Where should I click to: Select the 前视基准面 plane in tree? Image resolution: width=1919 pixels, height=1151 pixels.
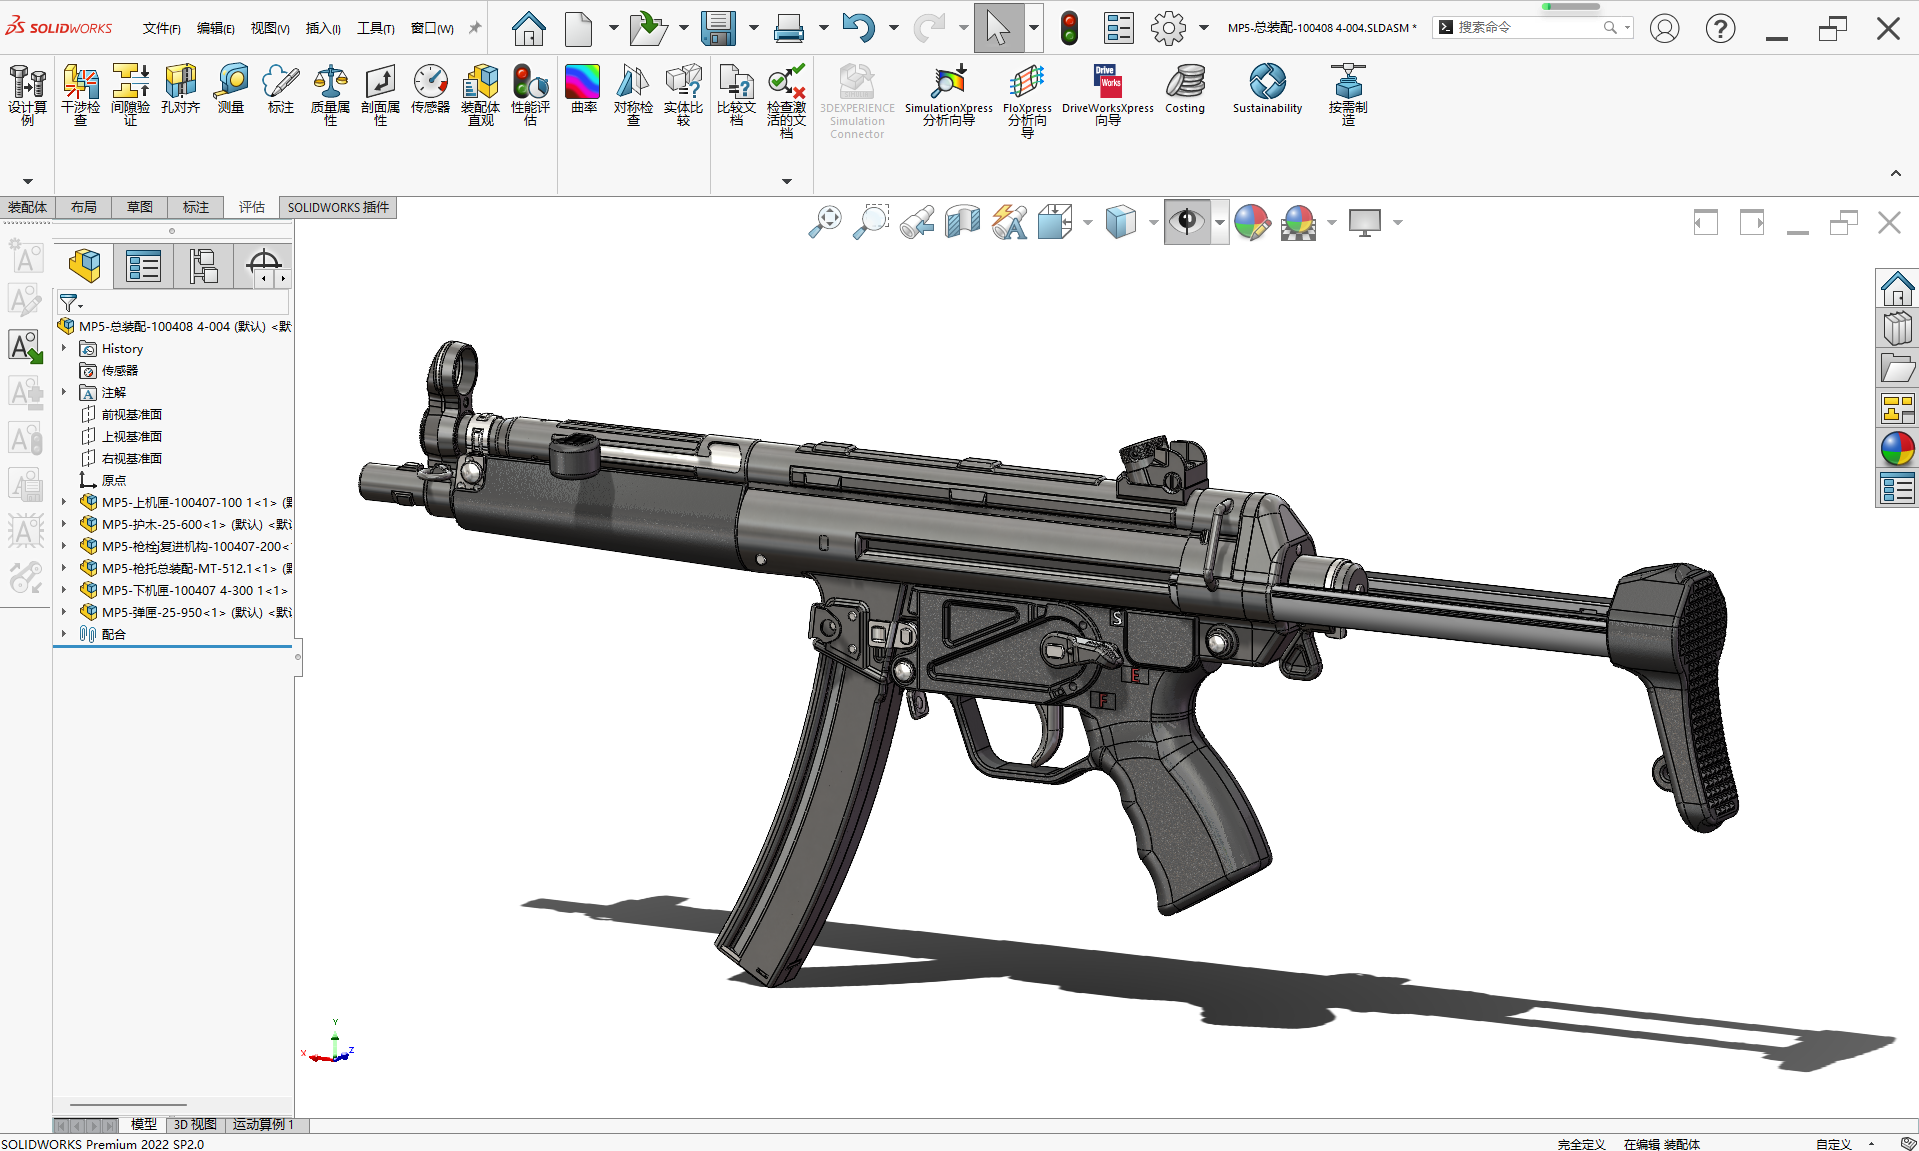pos(131,414)
